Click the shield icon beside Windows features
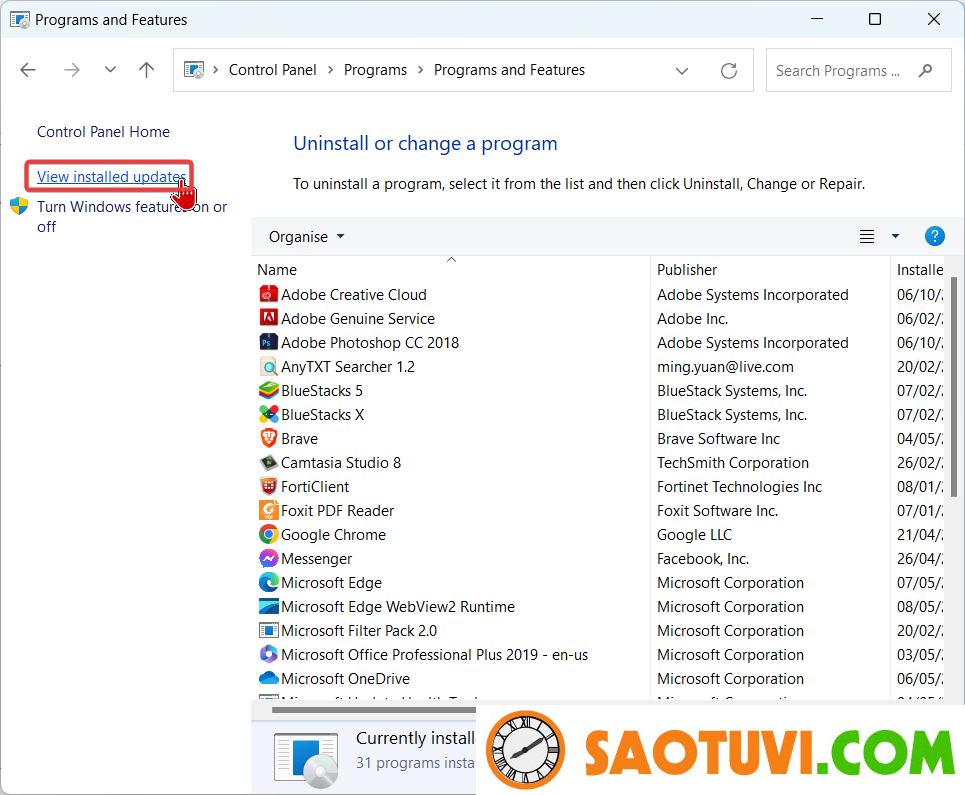Viewport: 965px width, 795px height. [x=19, y=206]
